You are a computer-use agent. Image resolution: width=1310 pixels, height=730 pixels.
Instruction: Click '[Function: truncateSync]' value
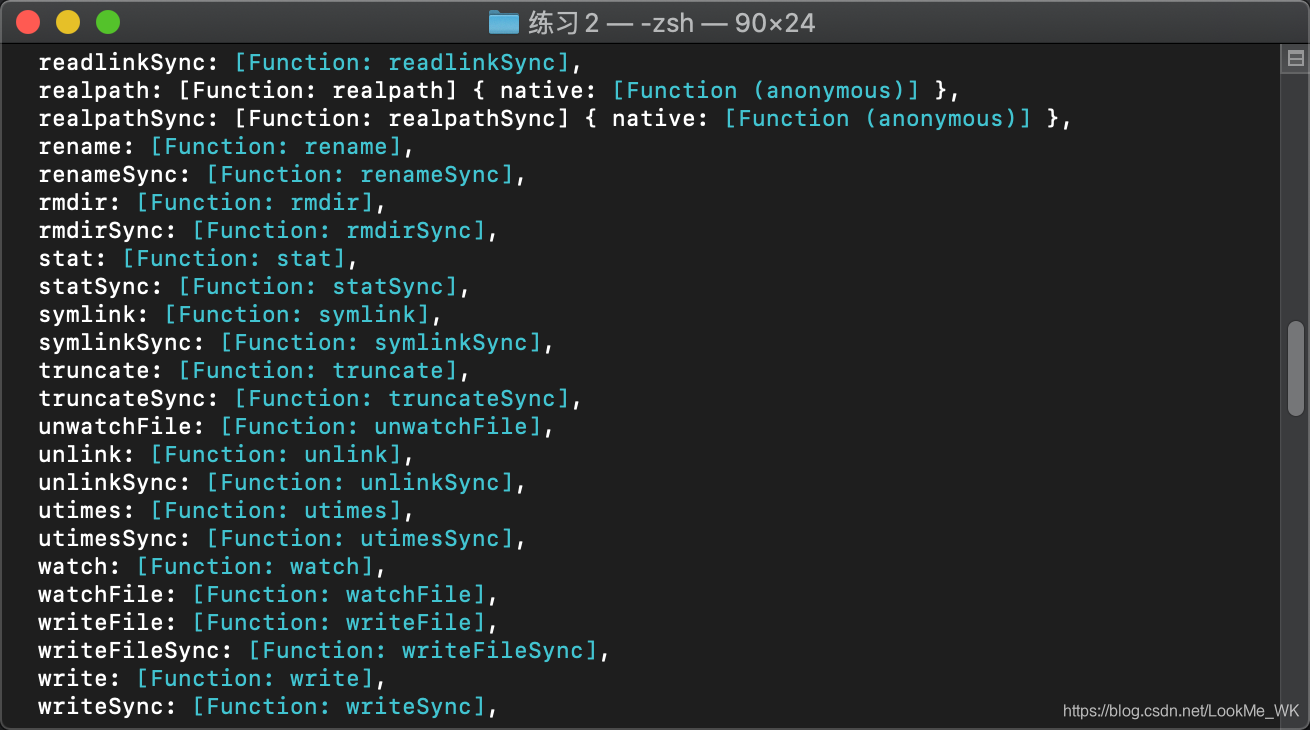click(402, 399)
